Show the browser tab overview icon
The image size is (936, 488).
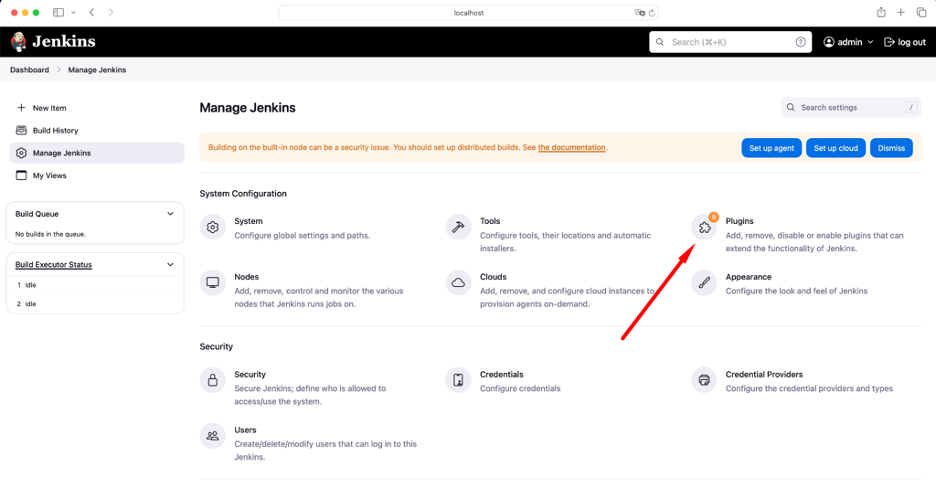(921, 13)
